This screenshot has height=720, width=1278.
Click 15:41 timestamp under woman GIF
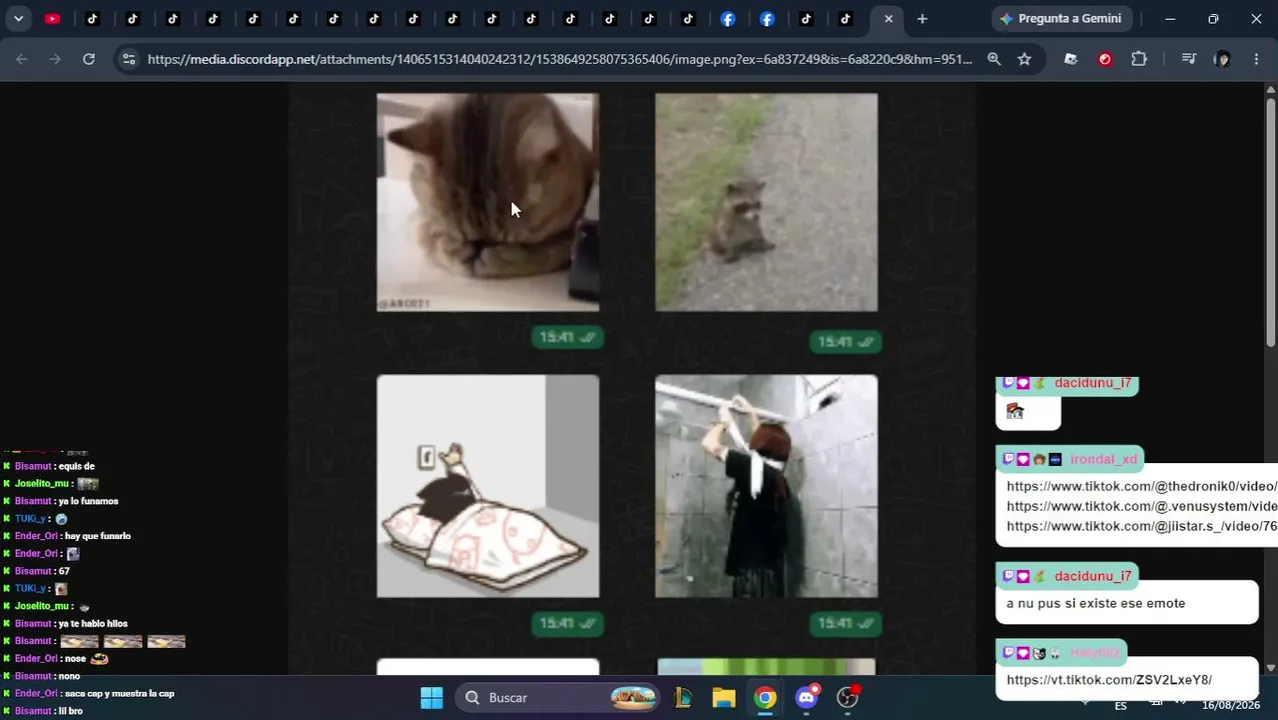click(x=846, y=623)
